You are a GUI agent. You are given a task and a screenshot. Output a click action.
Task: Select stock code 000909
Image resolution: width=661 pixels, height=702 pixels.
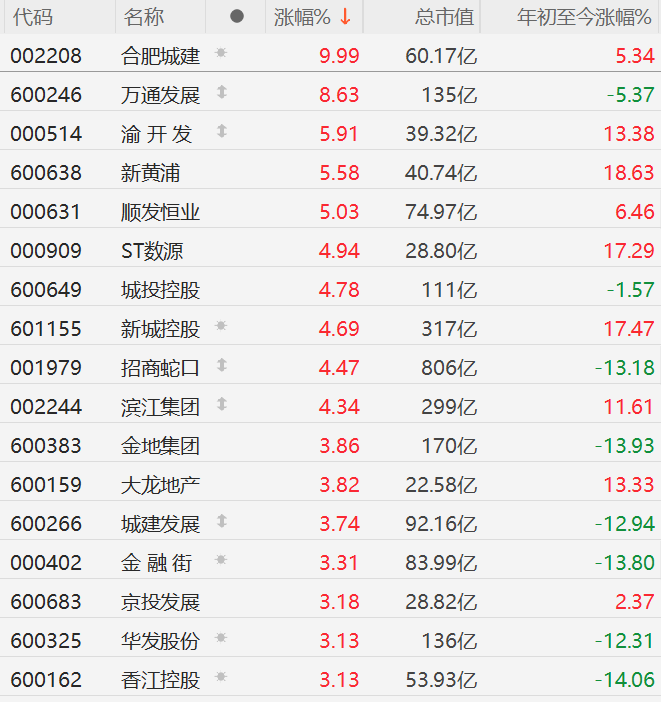tap(46, 251)
